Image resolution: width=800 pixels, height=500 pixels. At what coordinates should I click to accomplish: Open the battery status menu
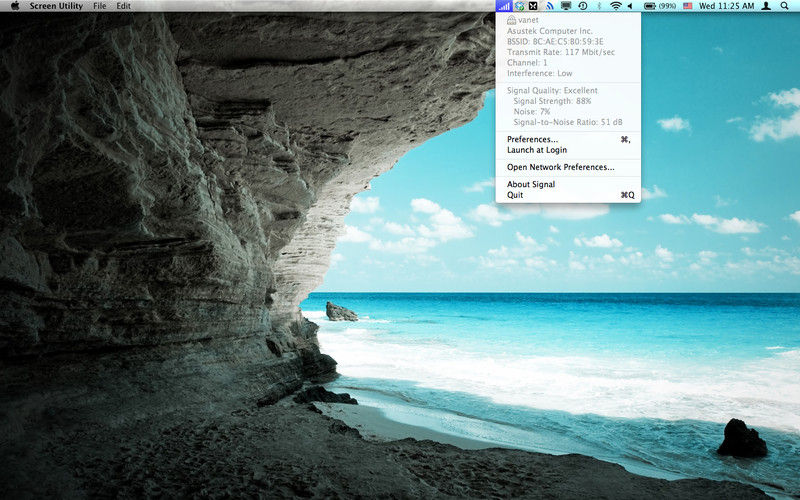[659, 6]
